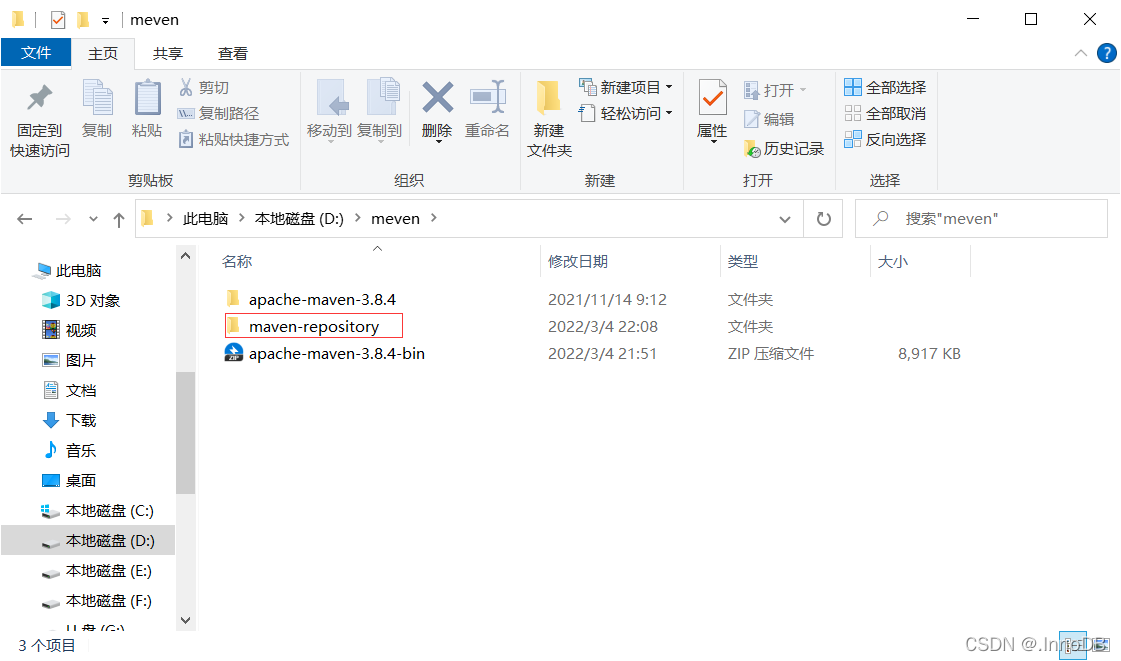Open recent locations dropdown arrow
The width and height of the screenshot is (1121, 661).
(93, 219)
